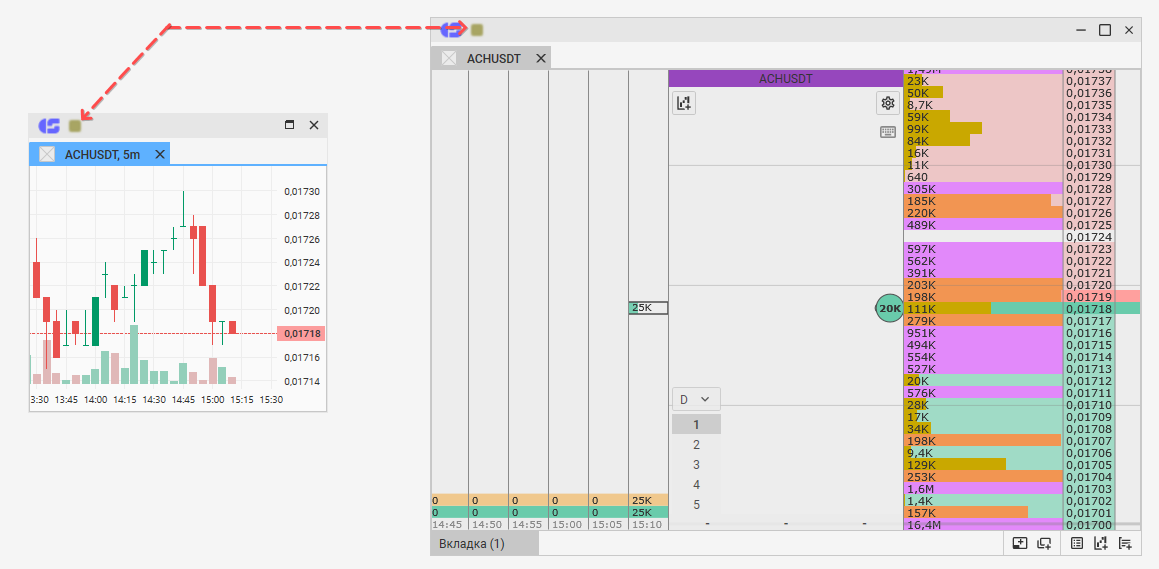
Task: Click the purple ACHUSDT header bar
Action: [786, 78]
